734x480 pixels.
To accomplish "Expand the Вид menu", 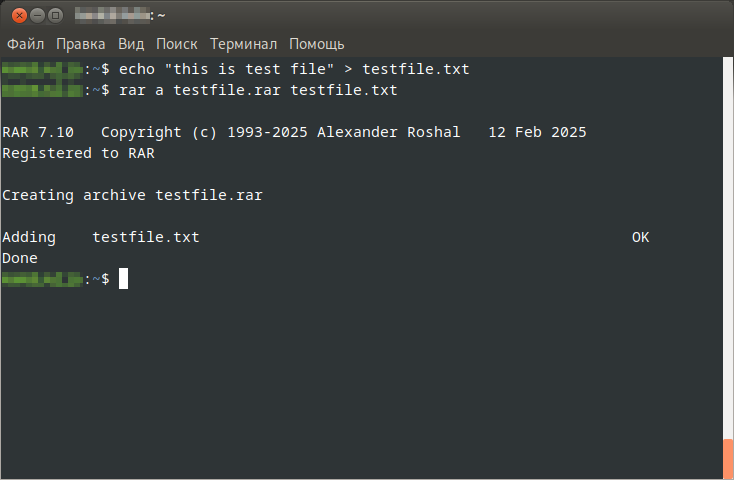I will 131,44.
